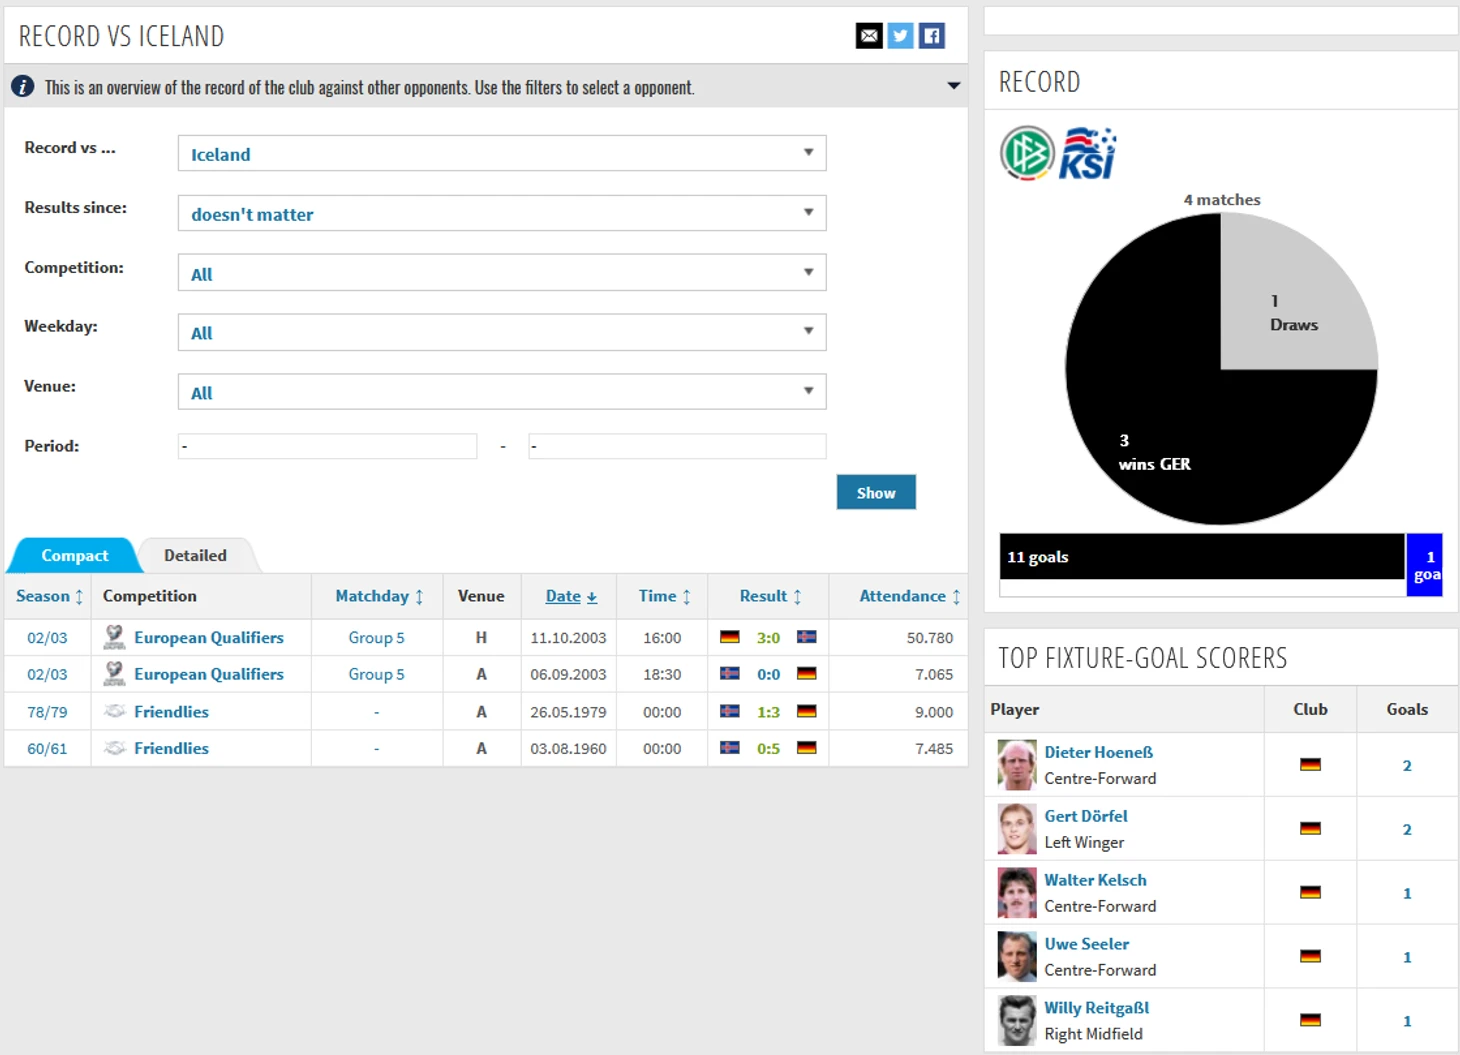The image size is (1460, 1055).
Task: Click the email share icon
Action: click(869, 36)
